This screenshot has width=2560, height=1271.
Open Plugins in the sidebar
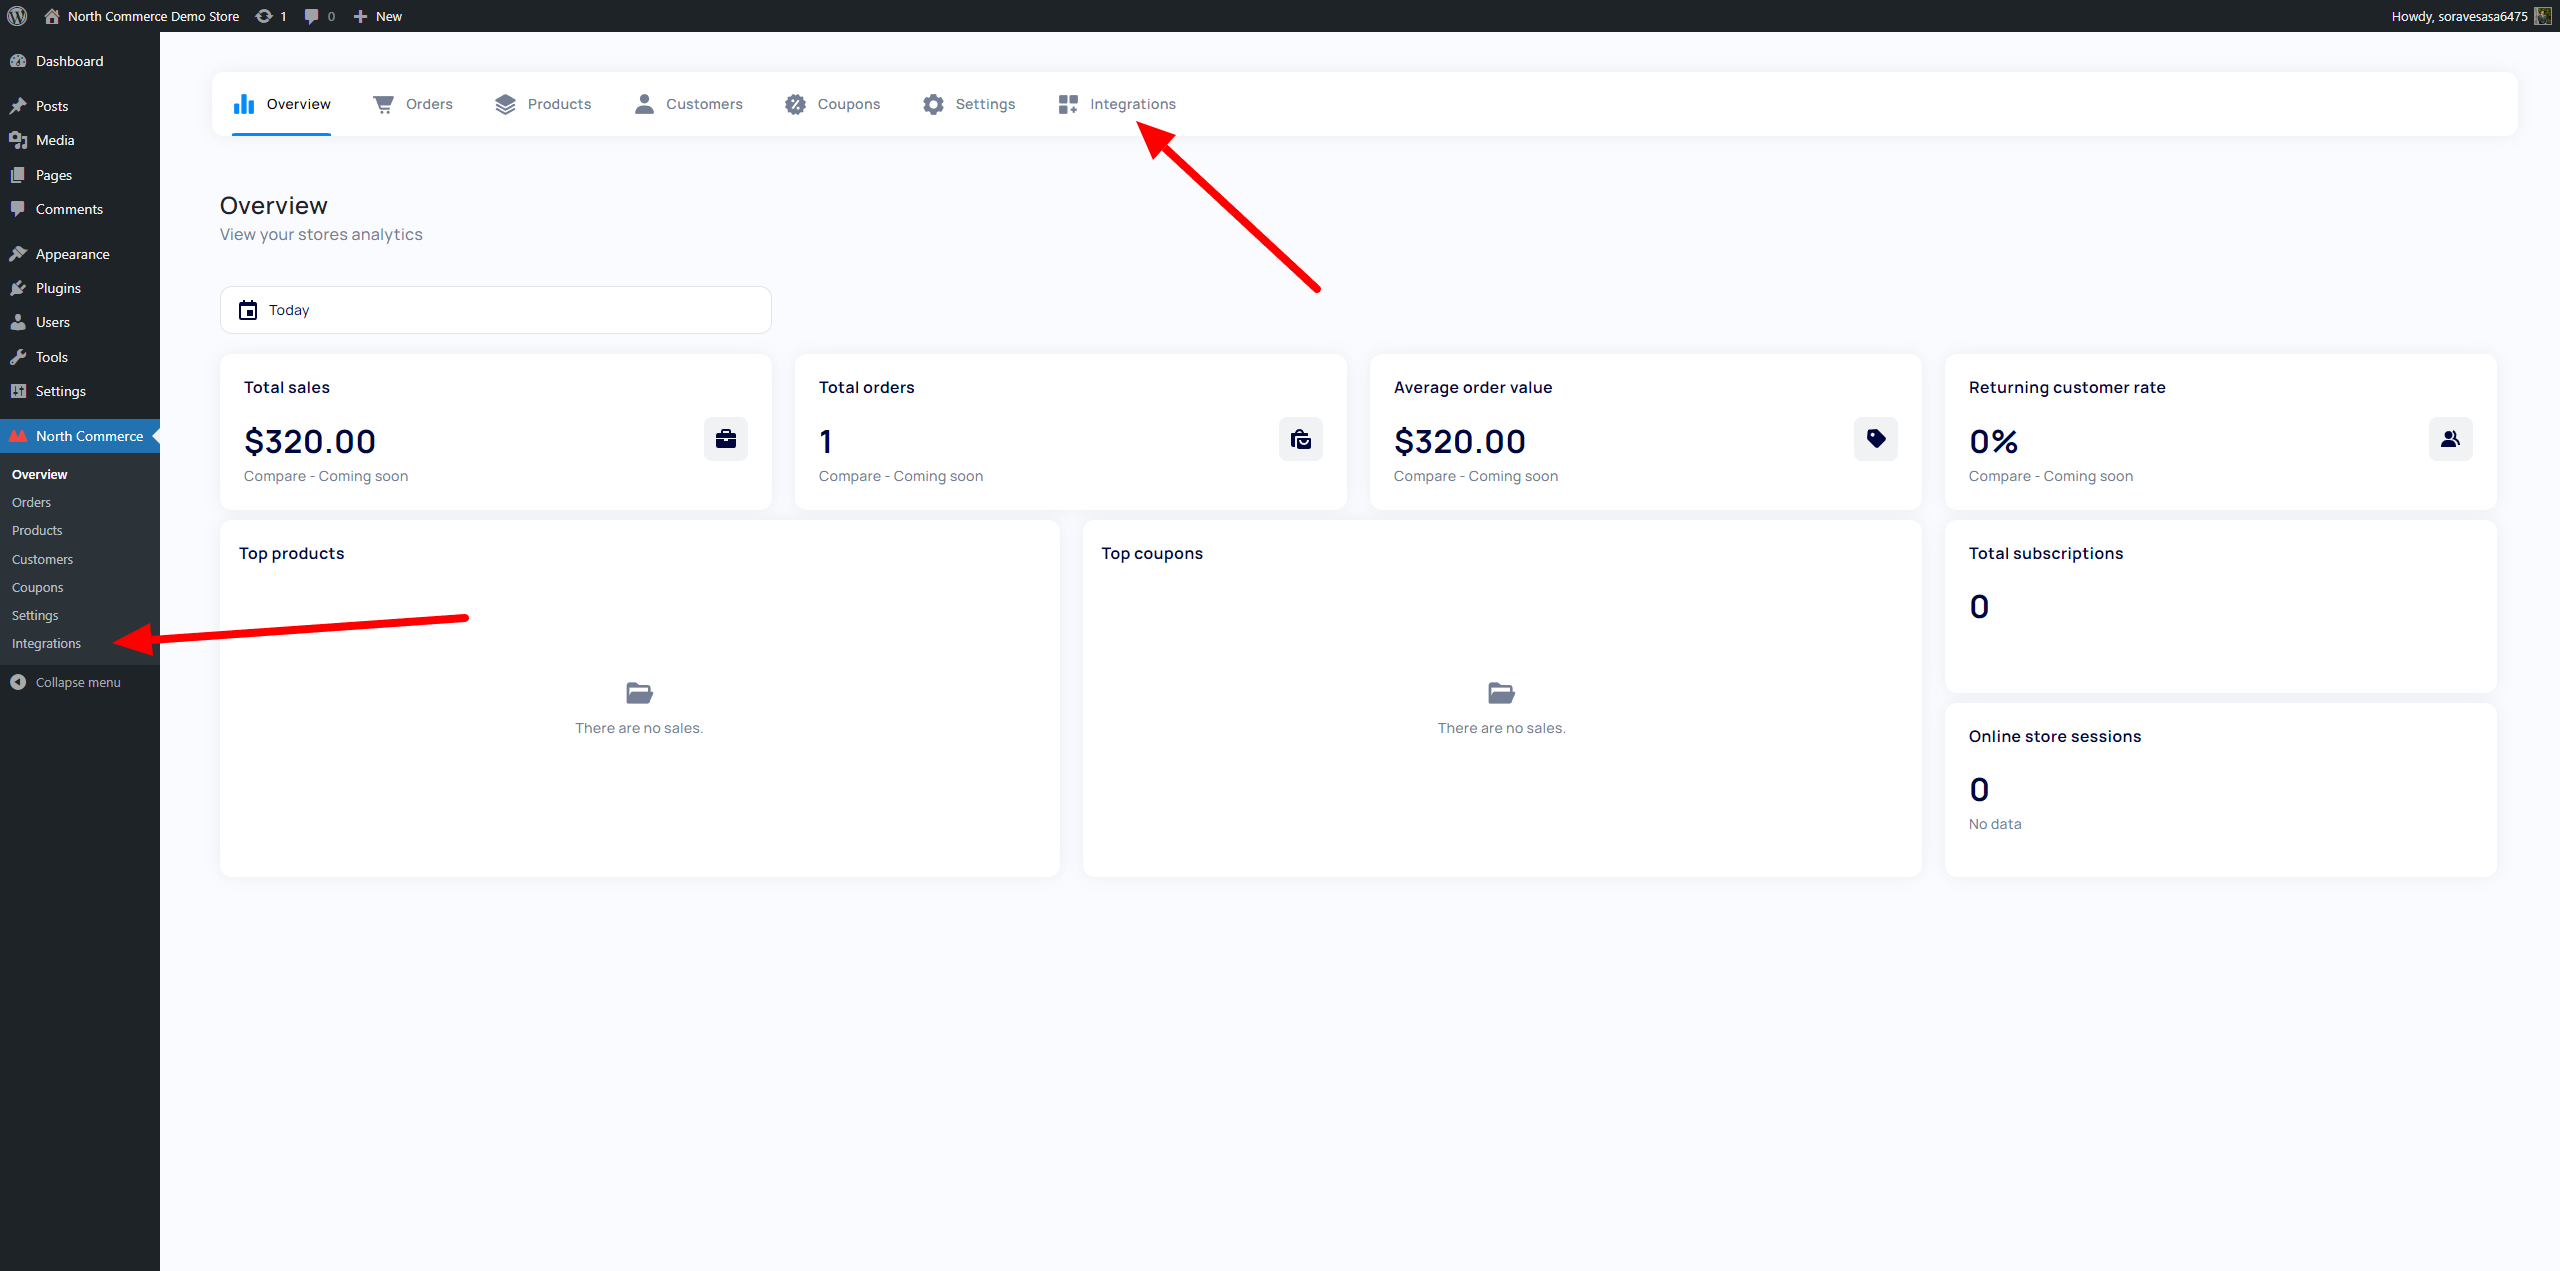[58, 288]
